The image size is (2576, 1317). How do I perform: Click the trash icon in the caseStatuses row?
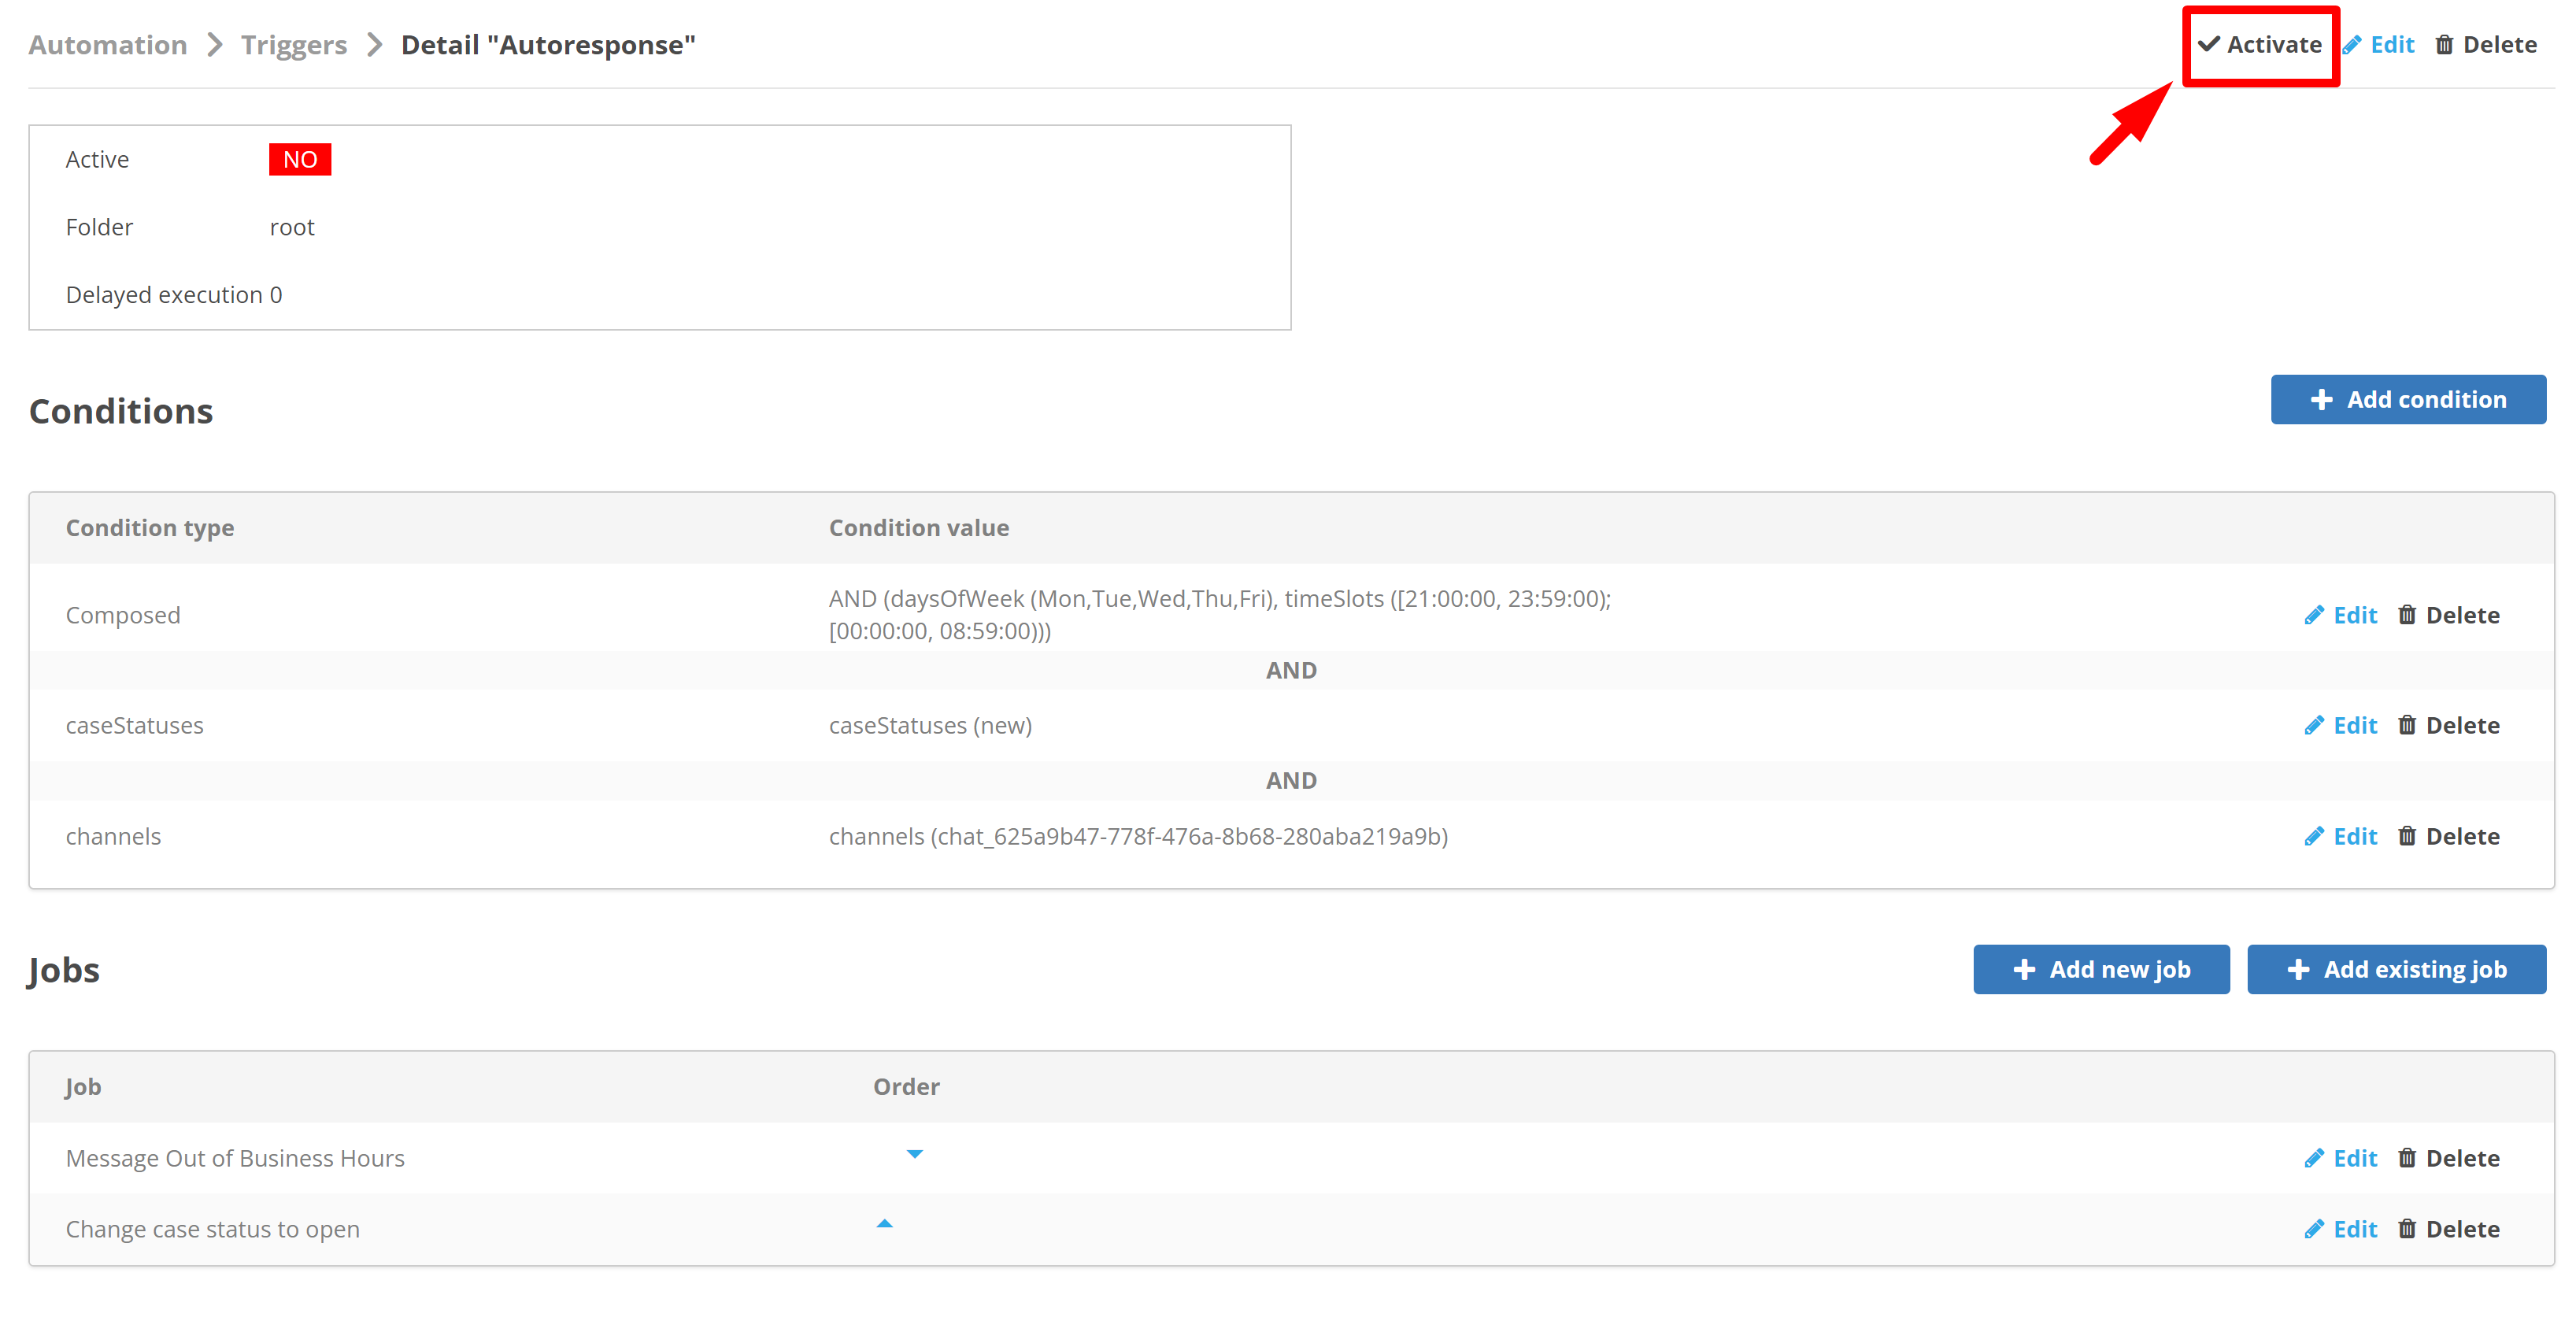(x=2407, y=725)
